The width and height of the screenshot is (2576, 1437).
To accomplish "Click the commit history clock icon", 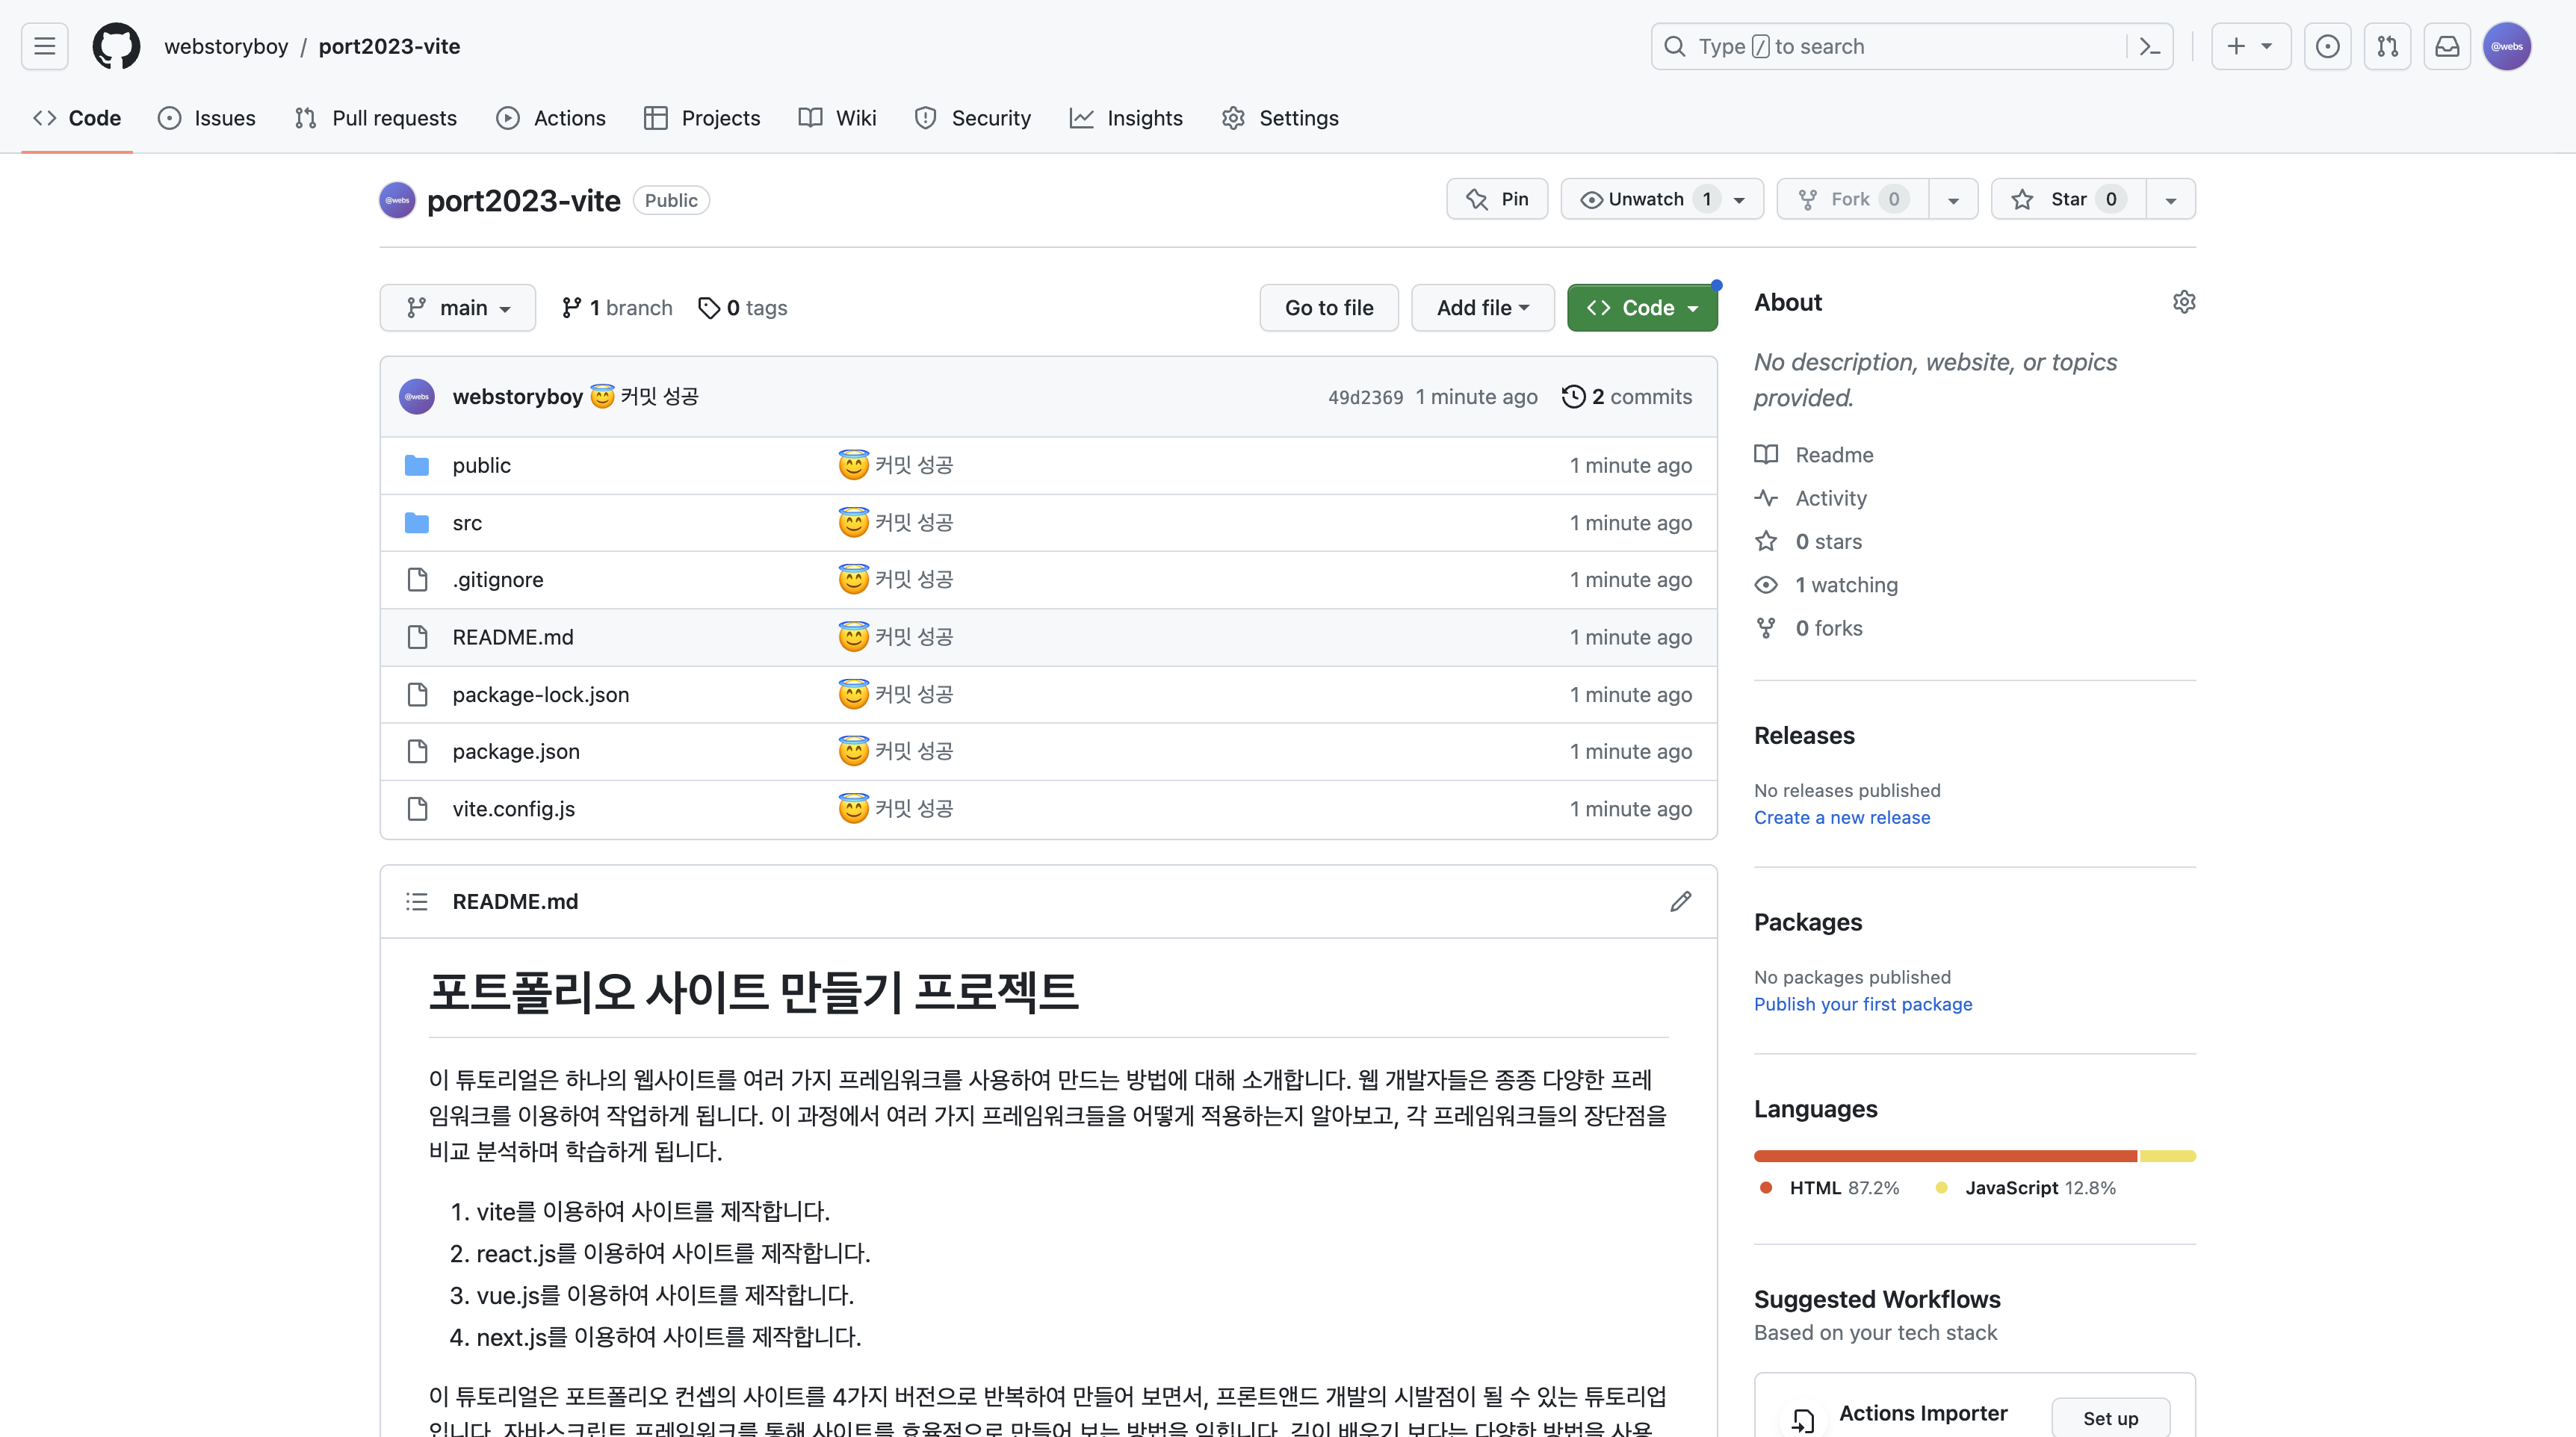I will [1573, 397].
